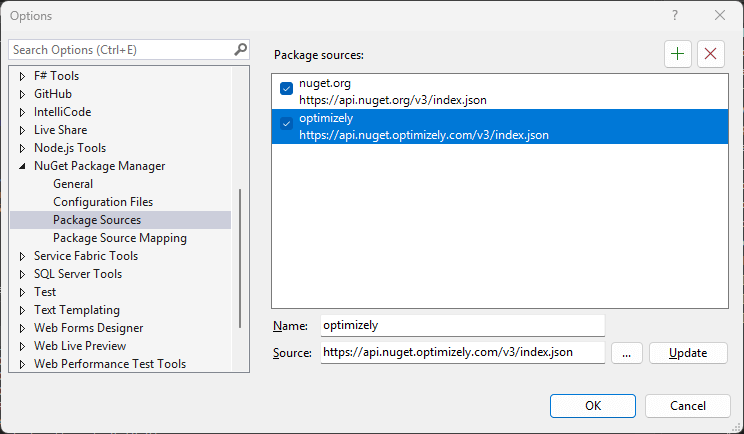Select the Web Forms Designer item
This screenshot has height=434, width=744.
[88, 328]
